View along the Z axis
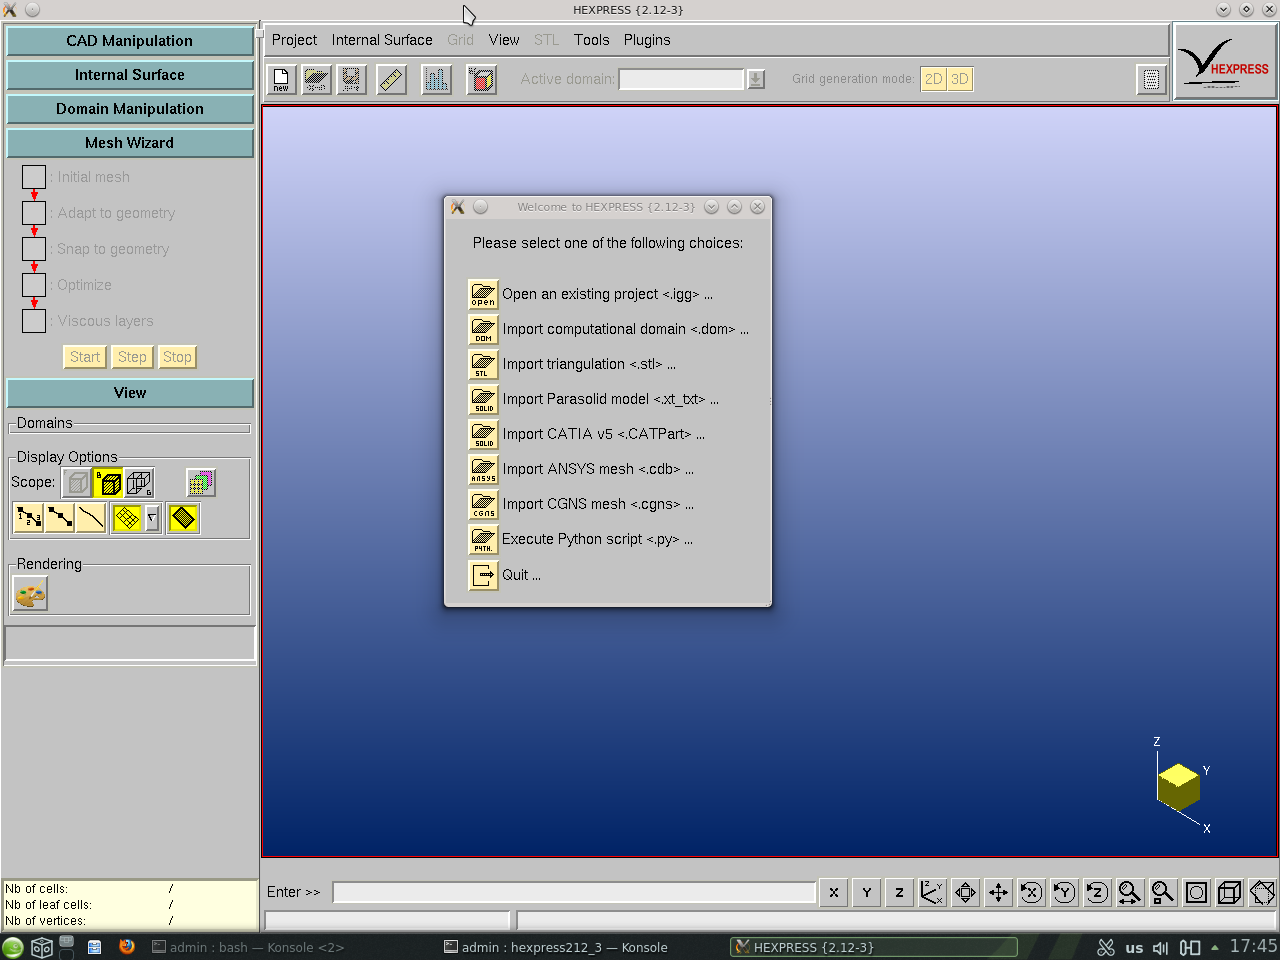Image resolution: width=1280 pixels, height=960 pixels. click(x=900, y=893)
